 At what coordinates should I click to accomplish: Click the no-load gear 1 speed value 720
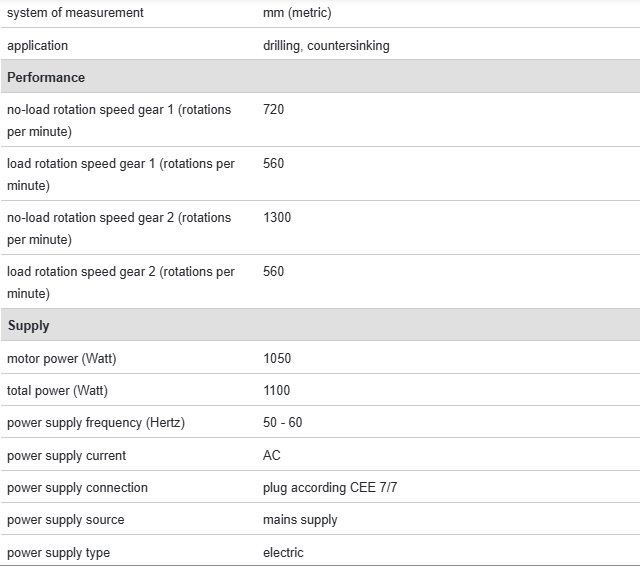coord(274,109)
